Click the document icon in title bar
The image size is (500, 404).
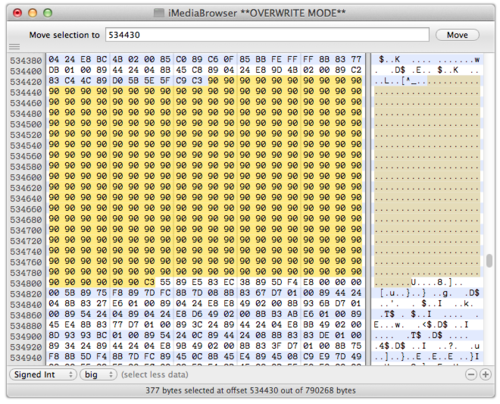point(159,13)
